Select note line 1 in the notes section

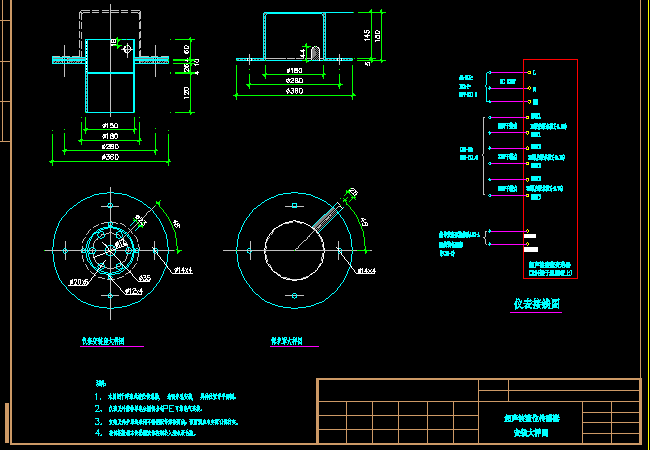coord(172,397)
